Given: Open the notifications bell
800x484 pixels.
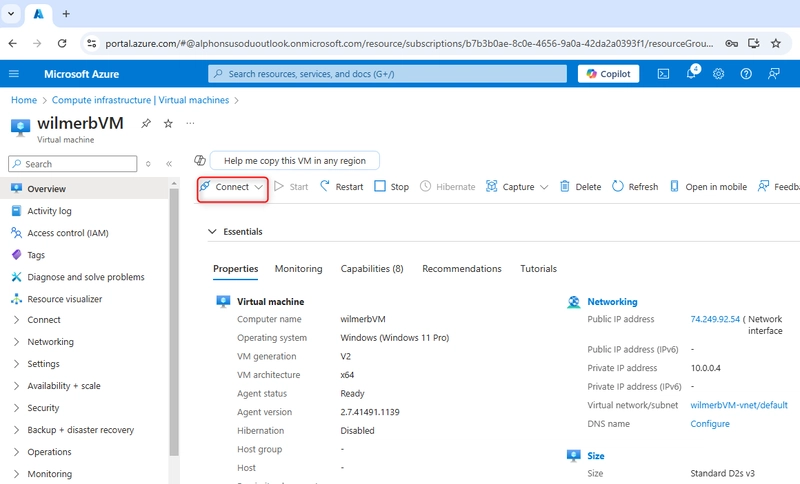Looking at the screenshot, I should [x=691, y=73].
